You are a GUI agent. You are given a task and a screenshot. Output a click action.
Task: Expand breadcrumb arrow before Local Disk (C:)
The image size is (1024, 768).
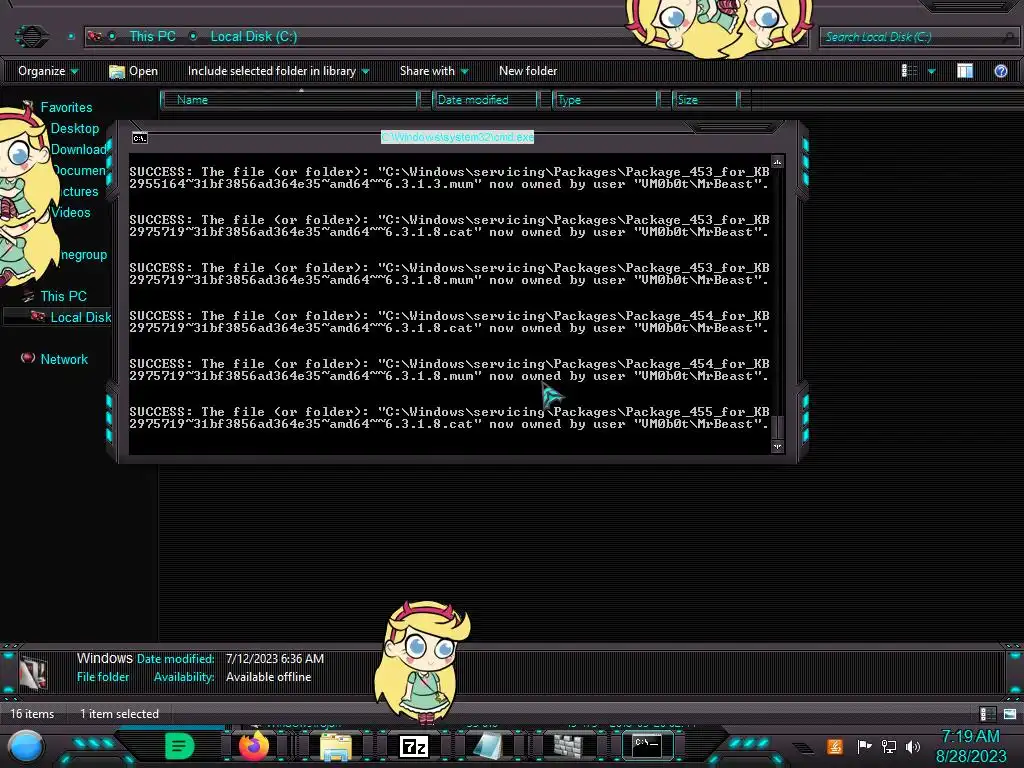coord(193,37)
